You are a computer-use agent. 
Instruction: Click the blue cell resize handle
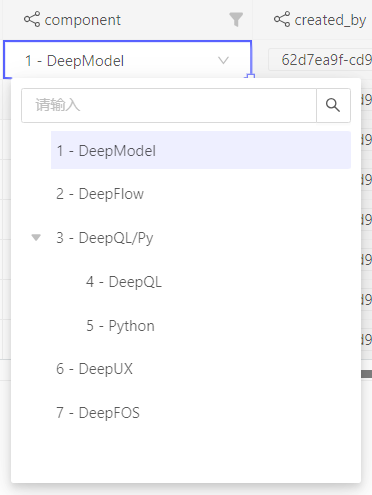tap(250, 77)
